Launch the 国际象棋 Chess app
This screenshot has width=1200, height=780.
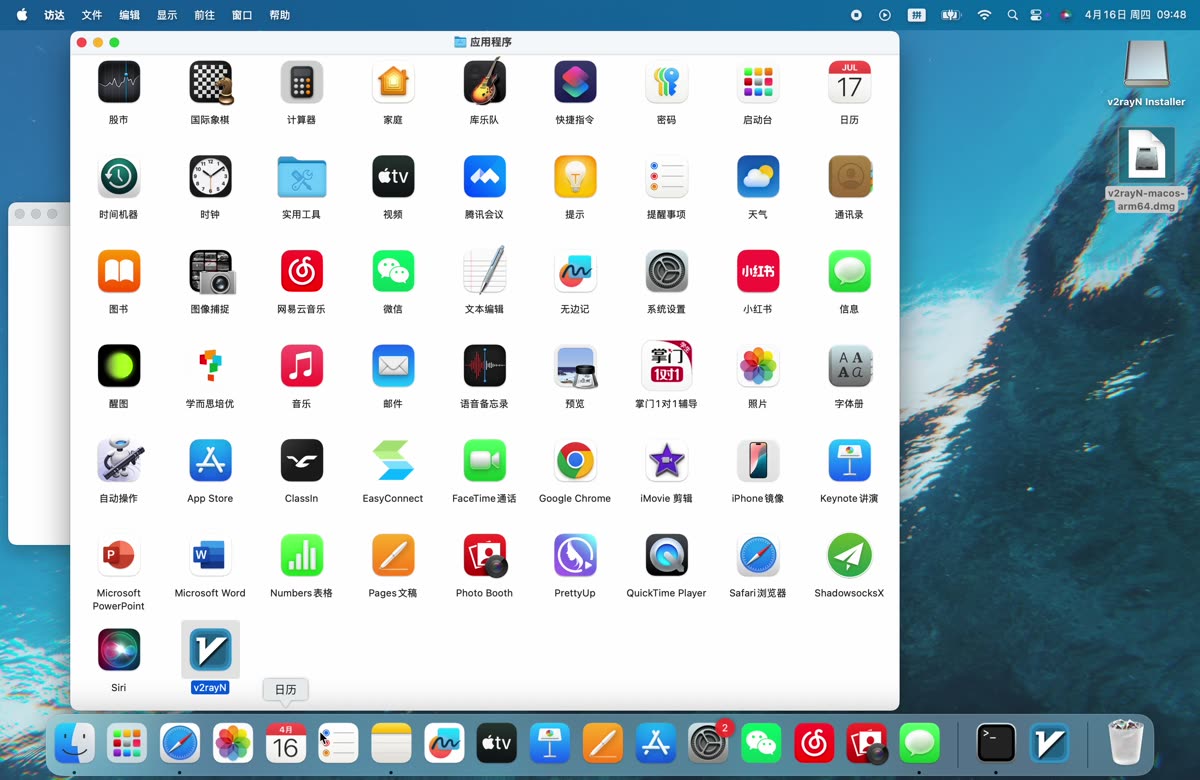pyautogui.click(x=210, y=82)
